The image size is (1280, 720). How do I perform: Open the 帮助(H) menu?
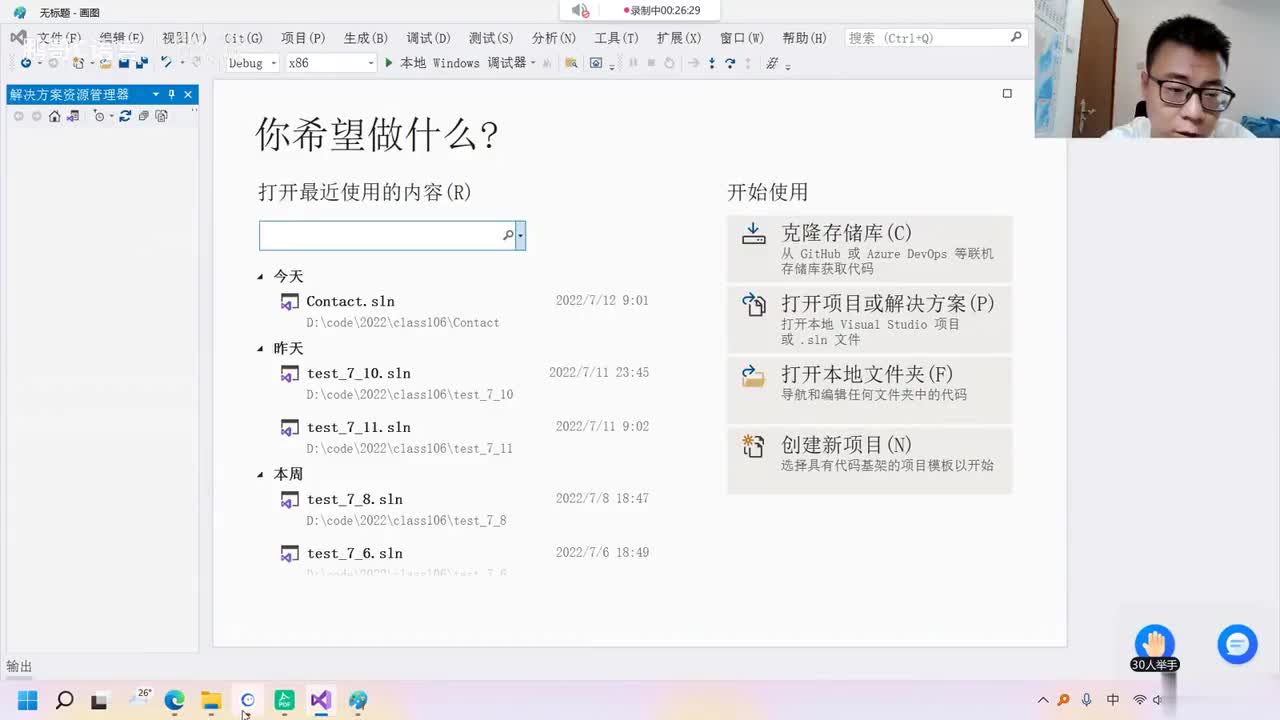pyautogui.click(x=804, y=38)
